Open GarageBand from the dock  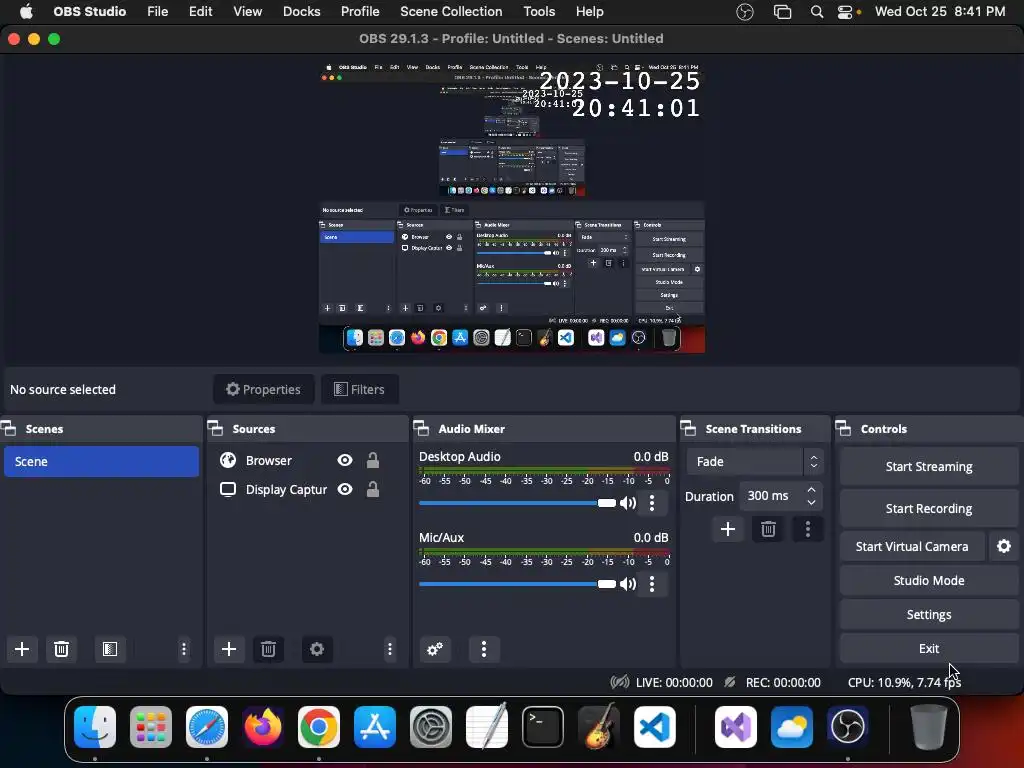click(x=599, y=727)
